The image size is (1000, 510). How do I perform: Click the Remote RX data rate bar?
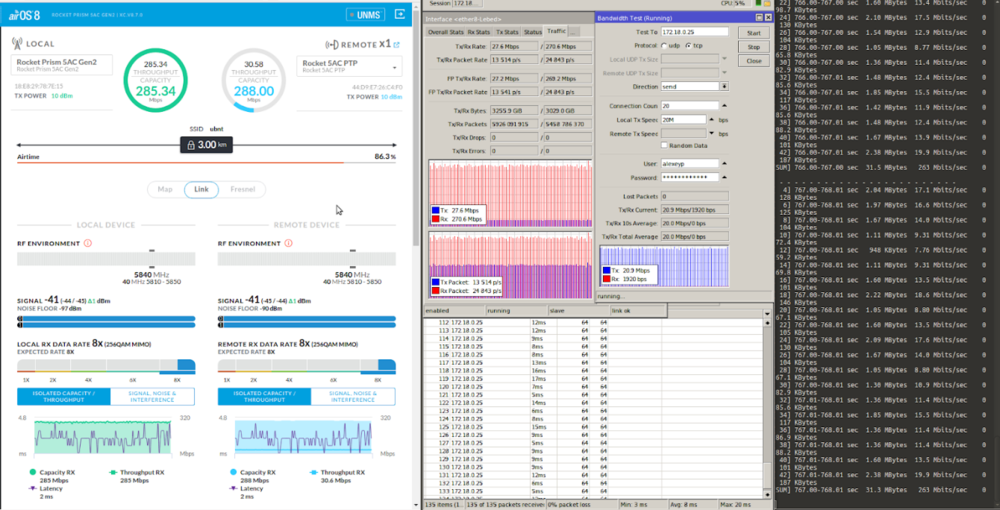(307, 366)
